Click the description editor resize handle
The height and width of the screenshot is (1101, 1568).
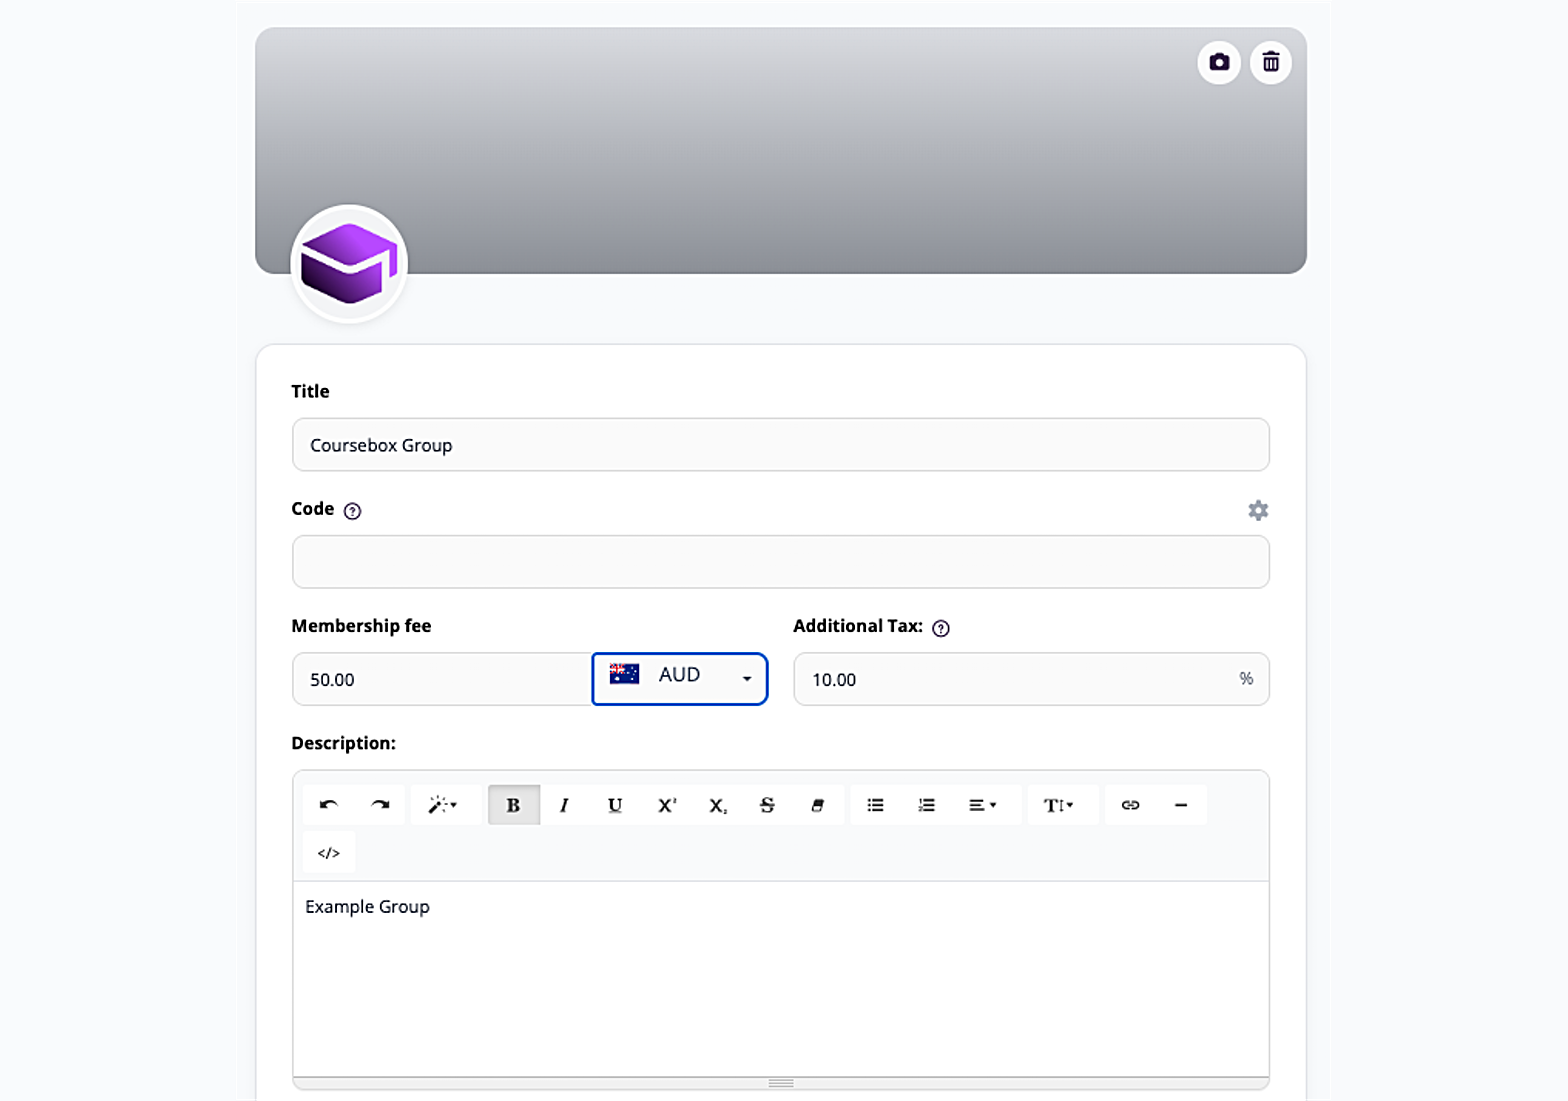(781, 1083)
